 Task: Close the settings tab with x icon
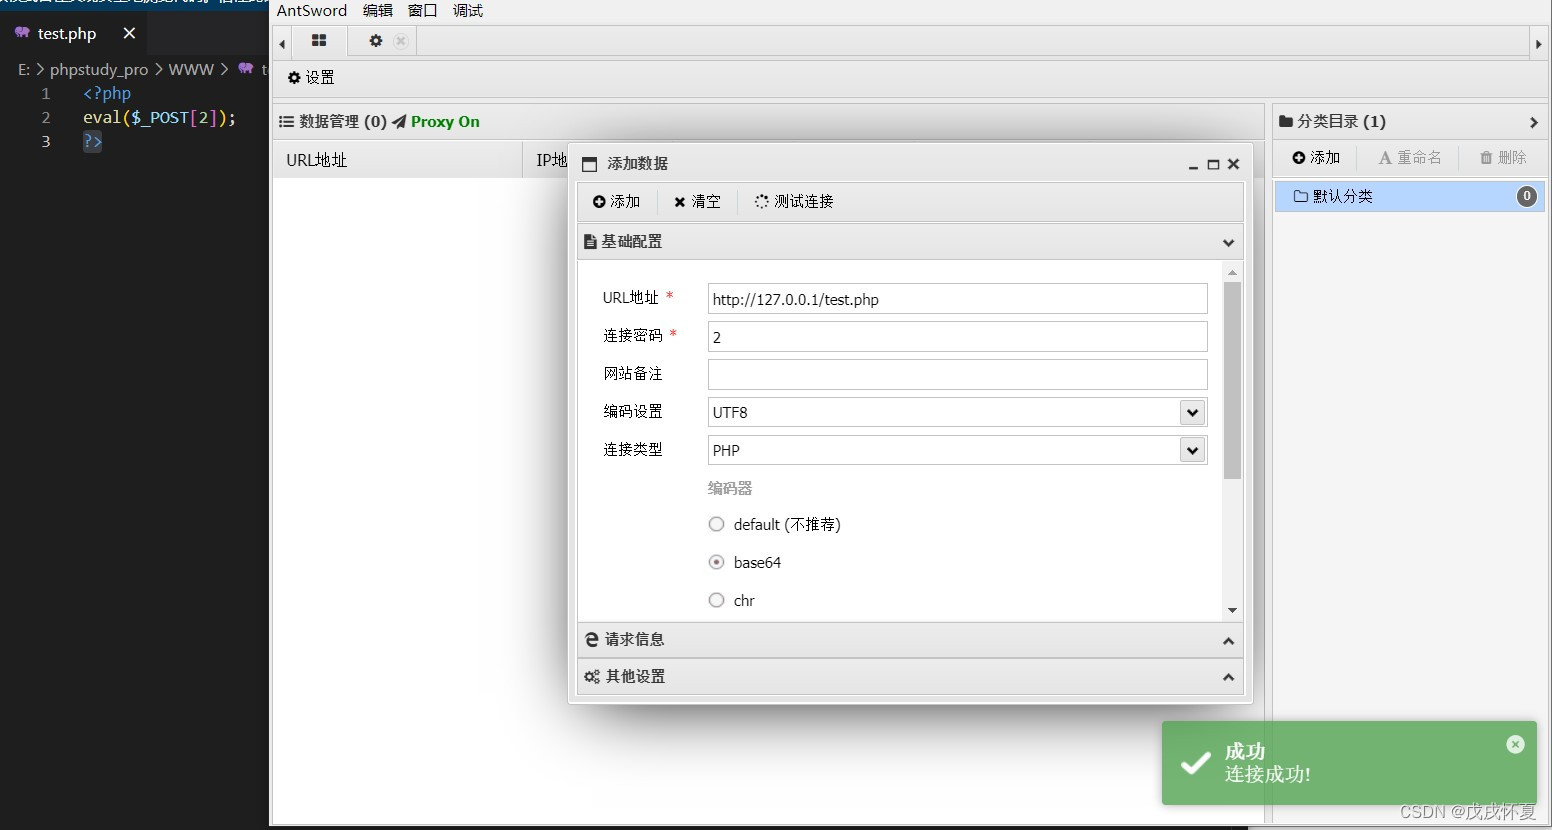tap(401, 41)
